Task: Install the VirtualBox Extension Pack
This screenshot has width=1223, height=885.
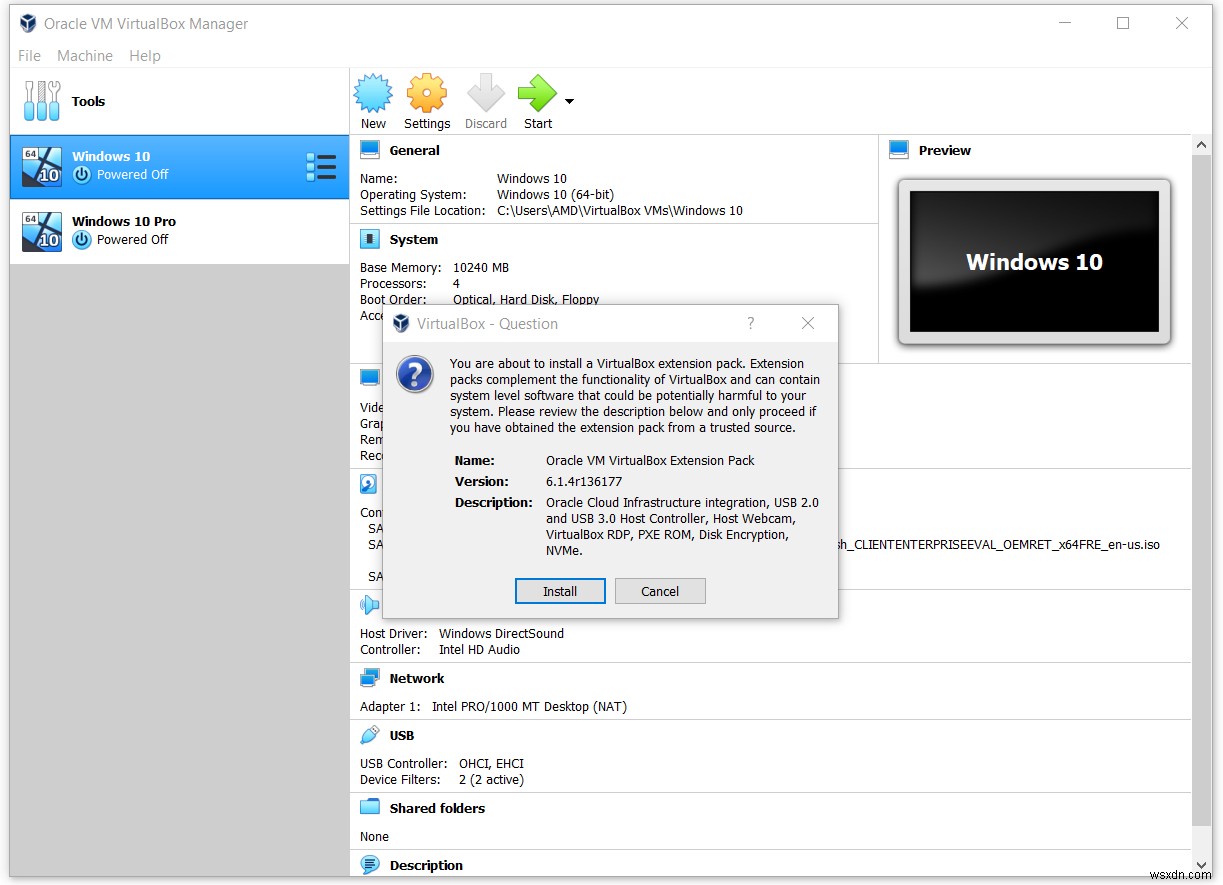Action: 559,591
